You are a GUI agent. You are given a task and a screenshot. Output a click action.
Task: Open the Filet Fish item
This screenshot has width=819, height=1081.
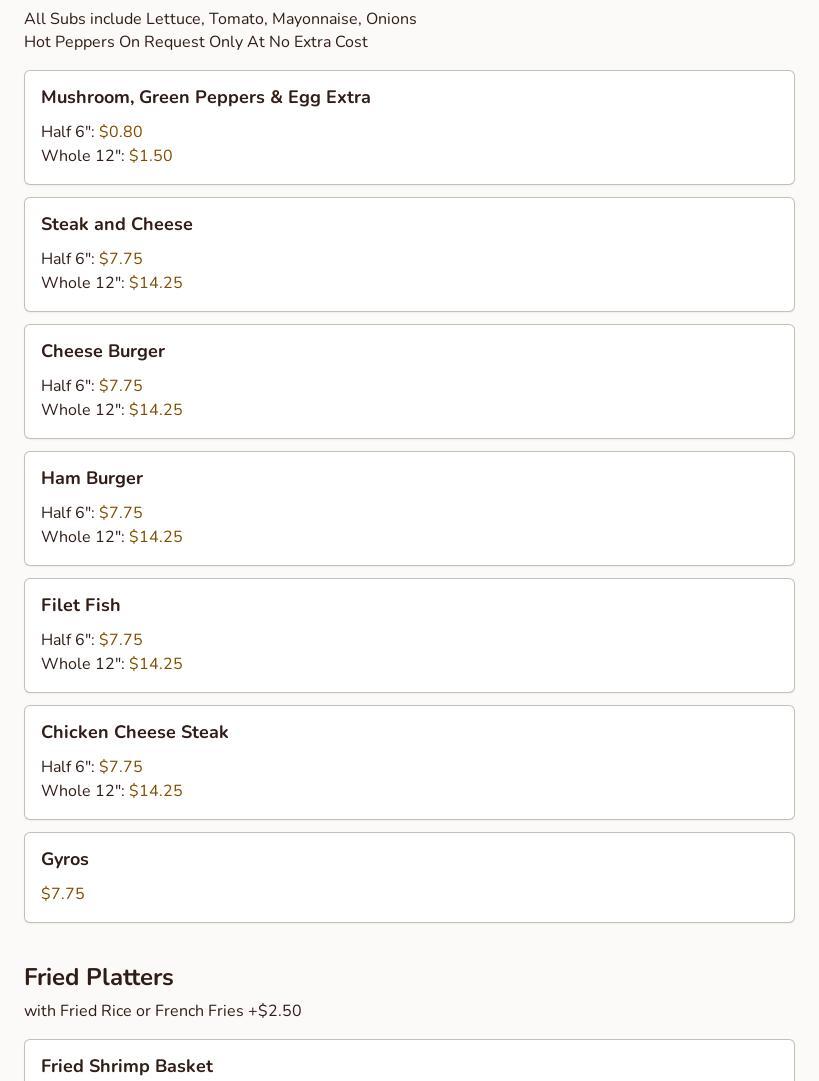81,605
